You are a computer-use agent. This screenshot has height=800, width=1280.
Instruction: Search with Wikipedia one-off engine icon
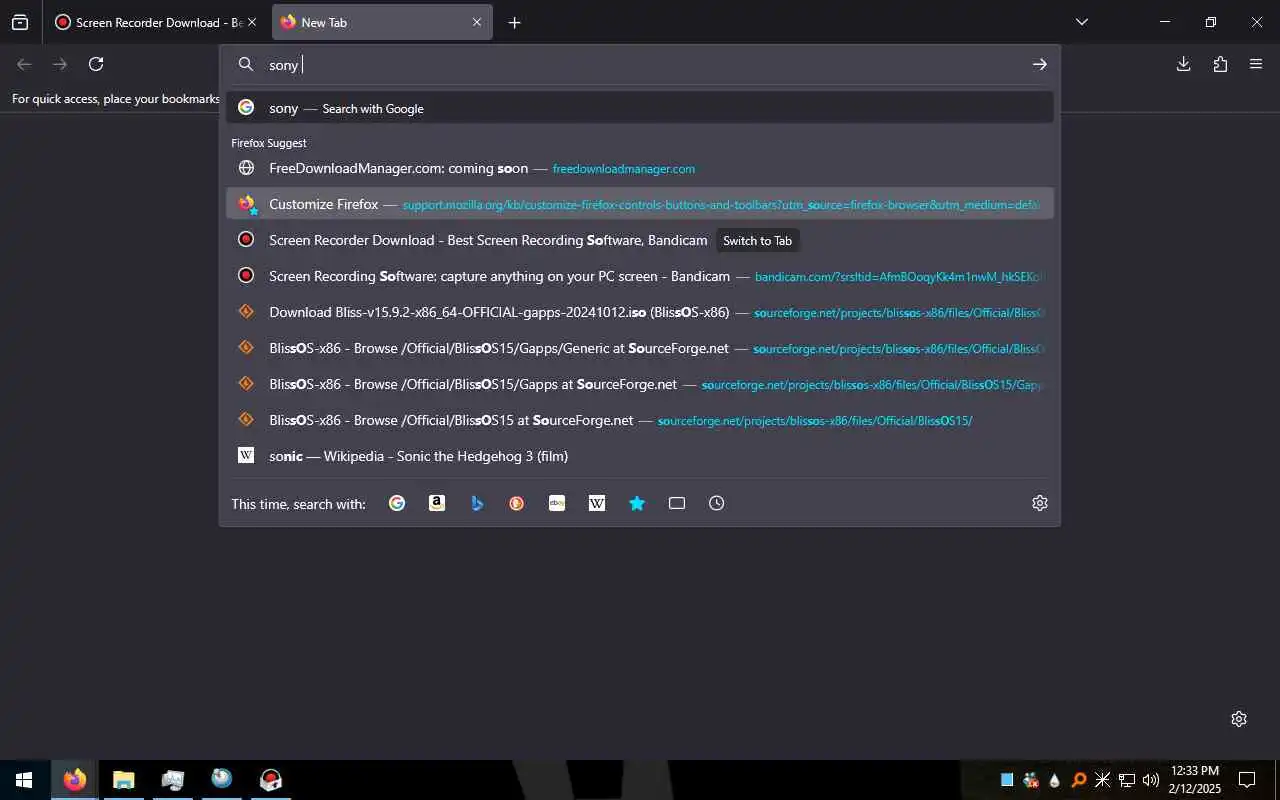[597, 503]
